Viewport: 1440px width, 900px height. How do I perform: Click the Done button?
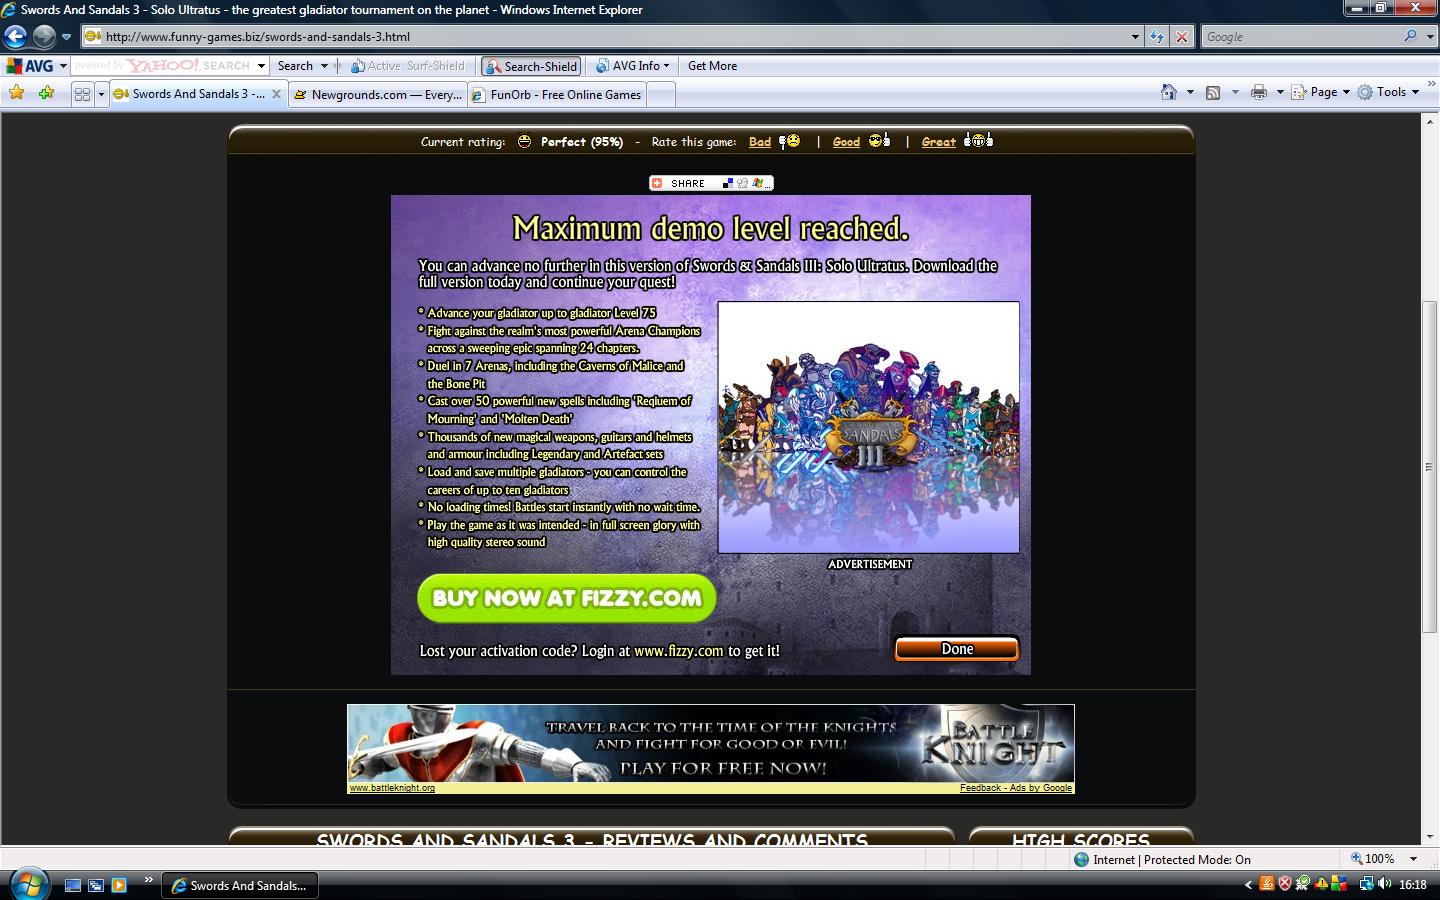coord(957,649)
